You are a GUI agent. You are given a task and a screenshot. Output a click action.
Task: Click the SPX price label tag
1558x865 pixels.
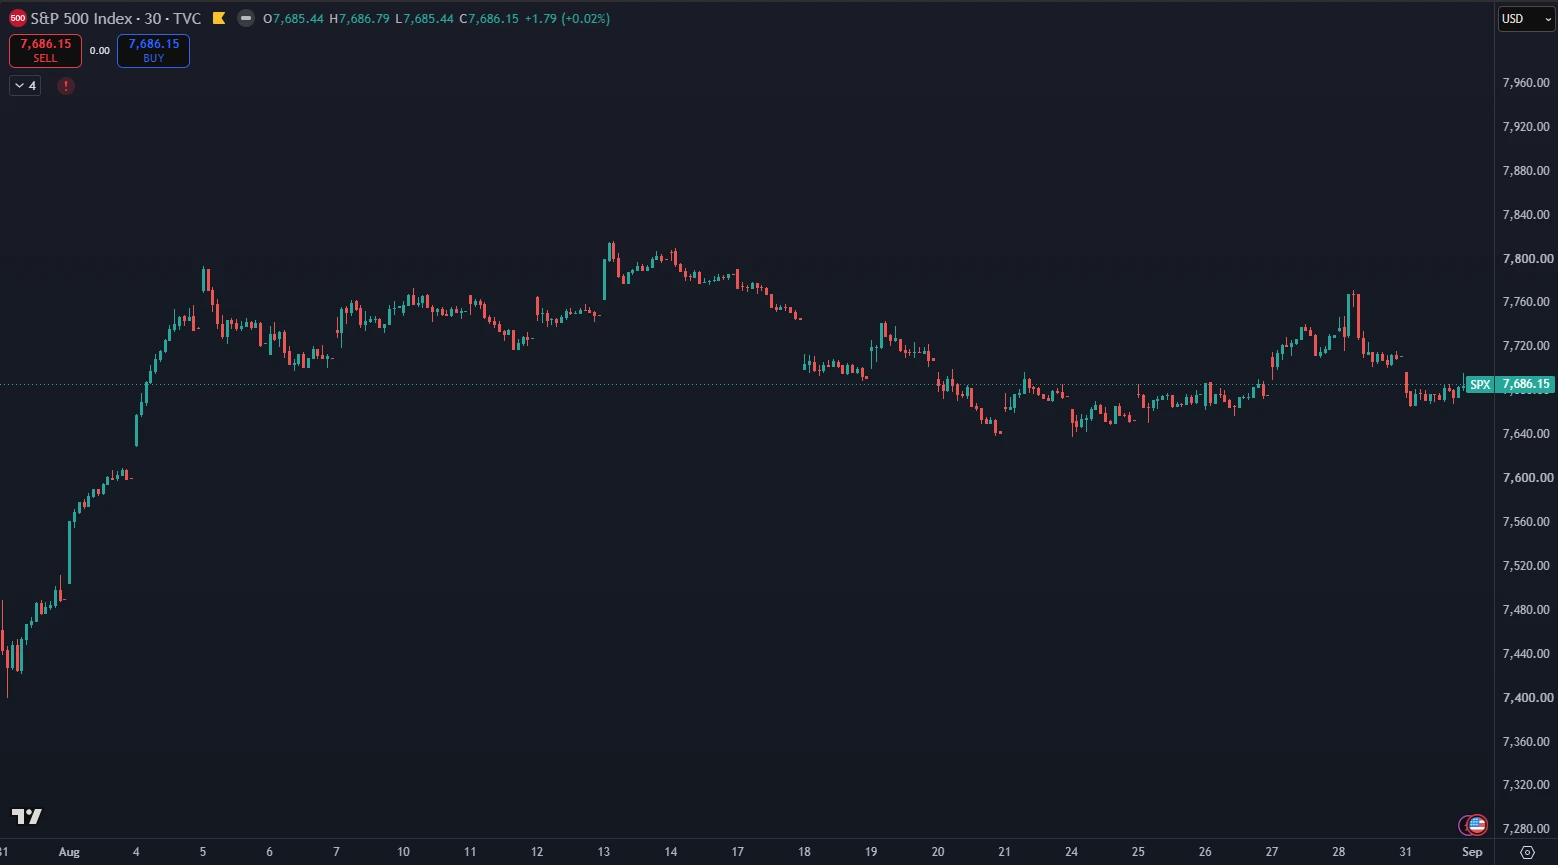[1480, 384]
